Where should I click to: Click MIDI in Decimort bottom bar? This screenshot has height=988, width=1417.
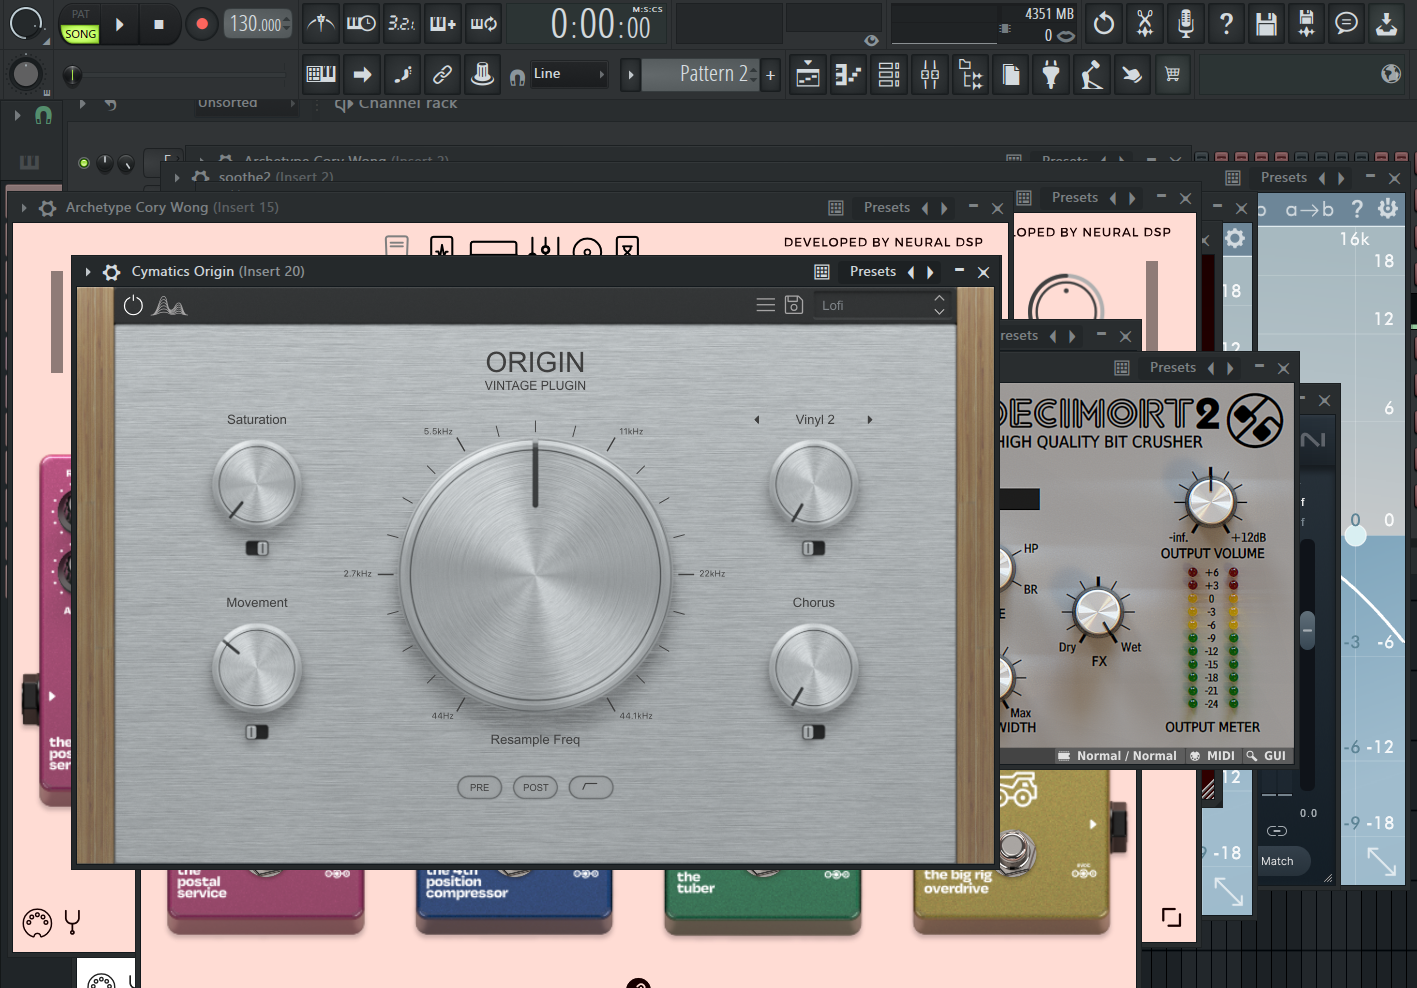[1213, 756]
